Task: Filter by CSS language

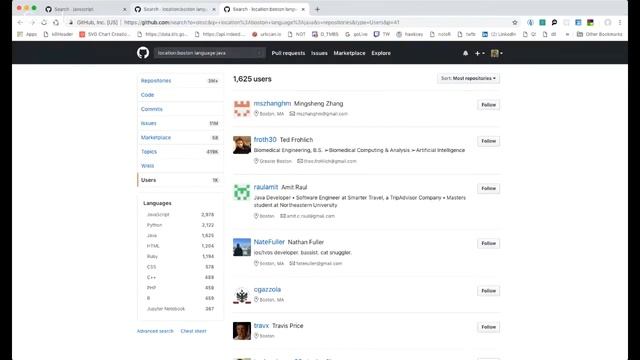Action: click(180, 267)
